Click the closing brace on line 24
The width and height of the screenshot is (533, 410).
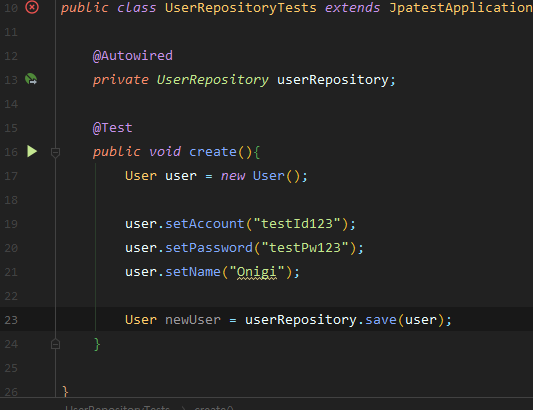coord(97,344)
